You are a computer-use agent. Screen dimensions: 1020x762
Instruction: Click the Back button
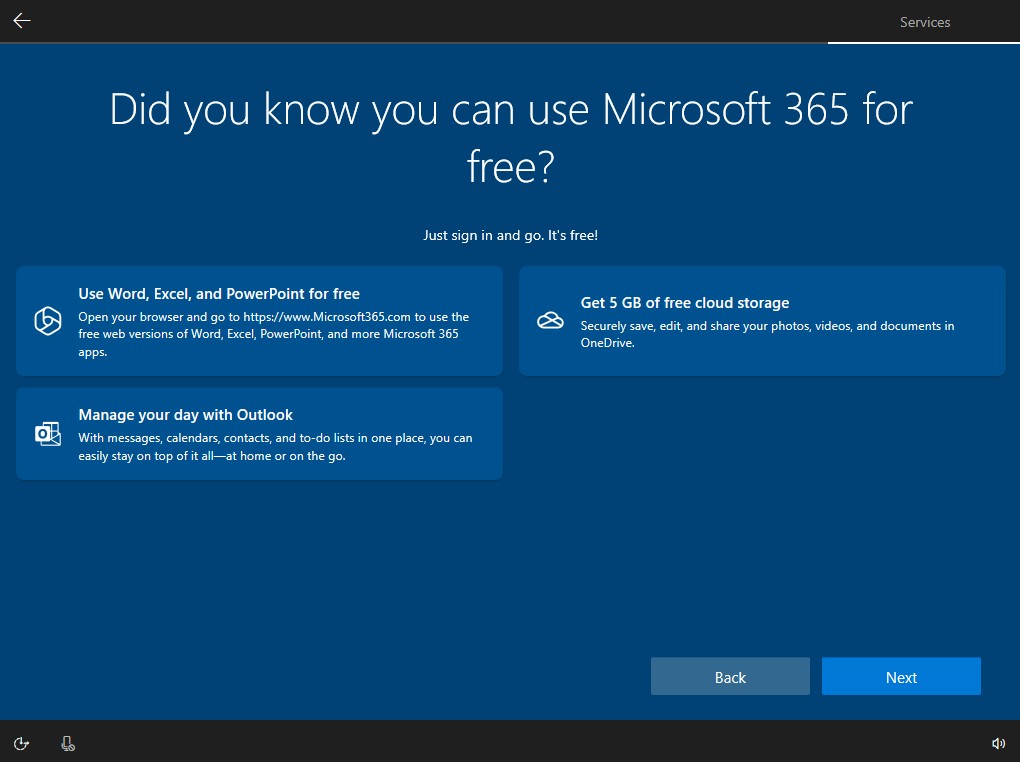[730, 677]
